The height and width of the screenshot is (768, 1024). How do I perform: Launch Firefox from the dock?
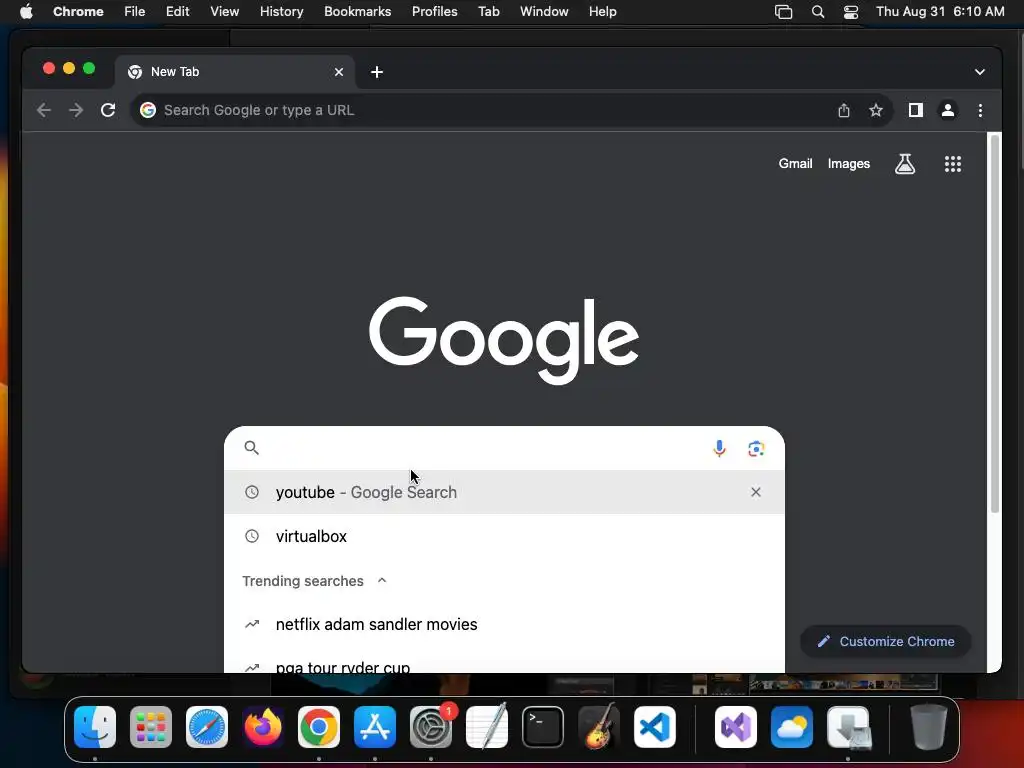pyautogui.click(x=263, y=727)
